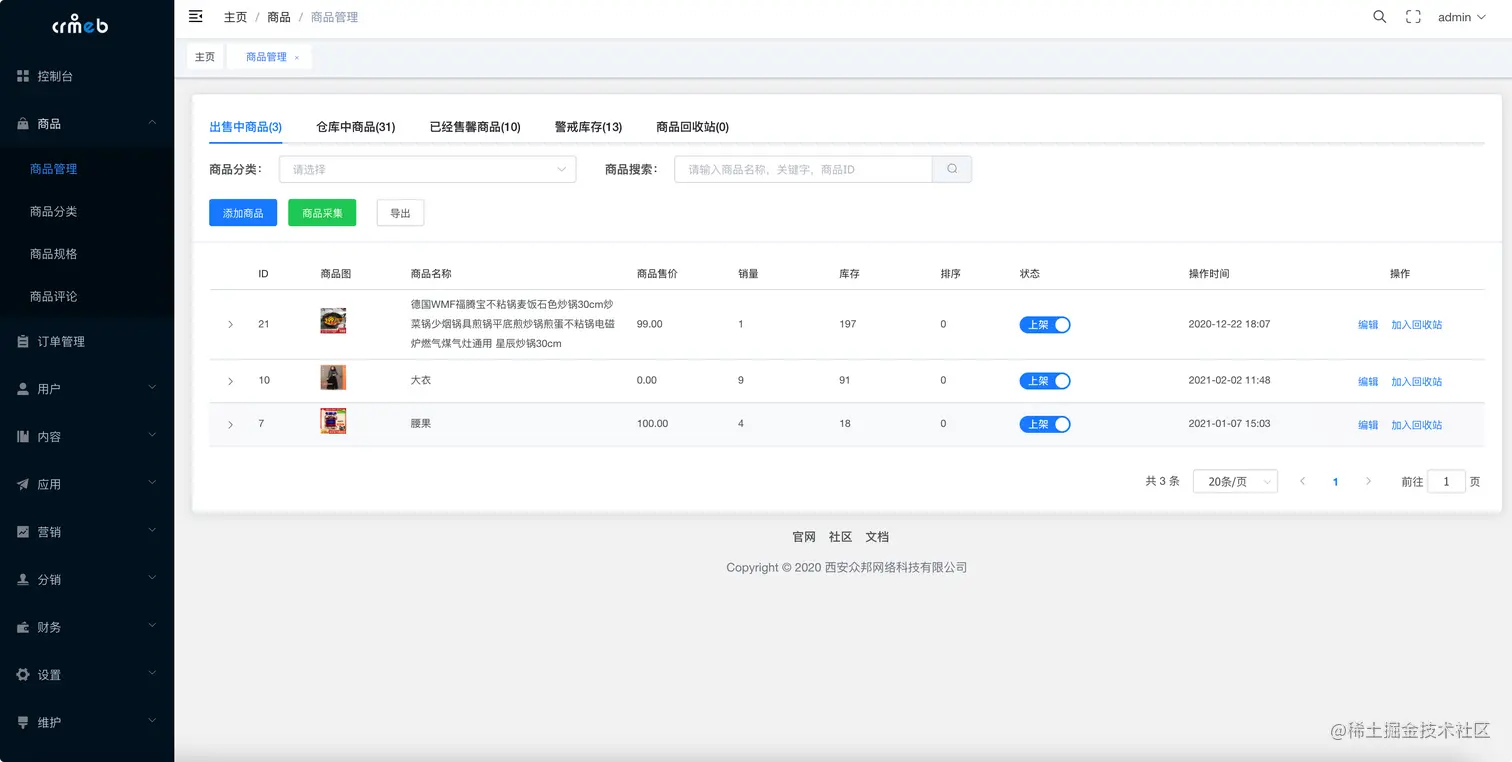Viewport: 1512px width, 762px height.
Task: Click the 添加商品 button
Action: 243,213
